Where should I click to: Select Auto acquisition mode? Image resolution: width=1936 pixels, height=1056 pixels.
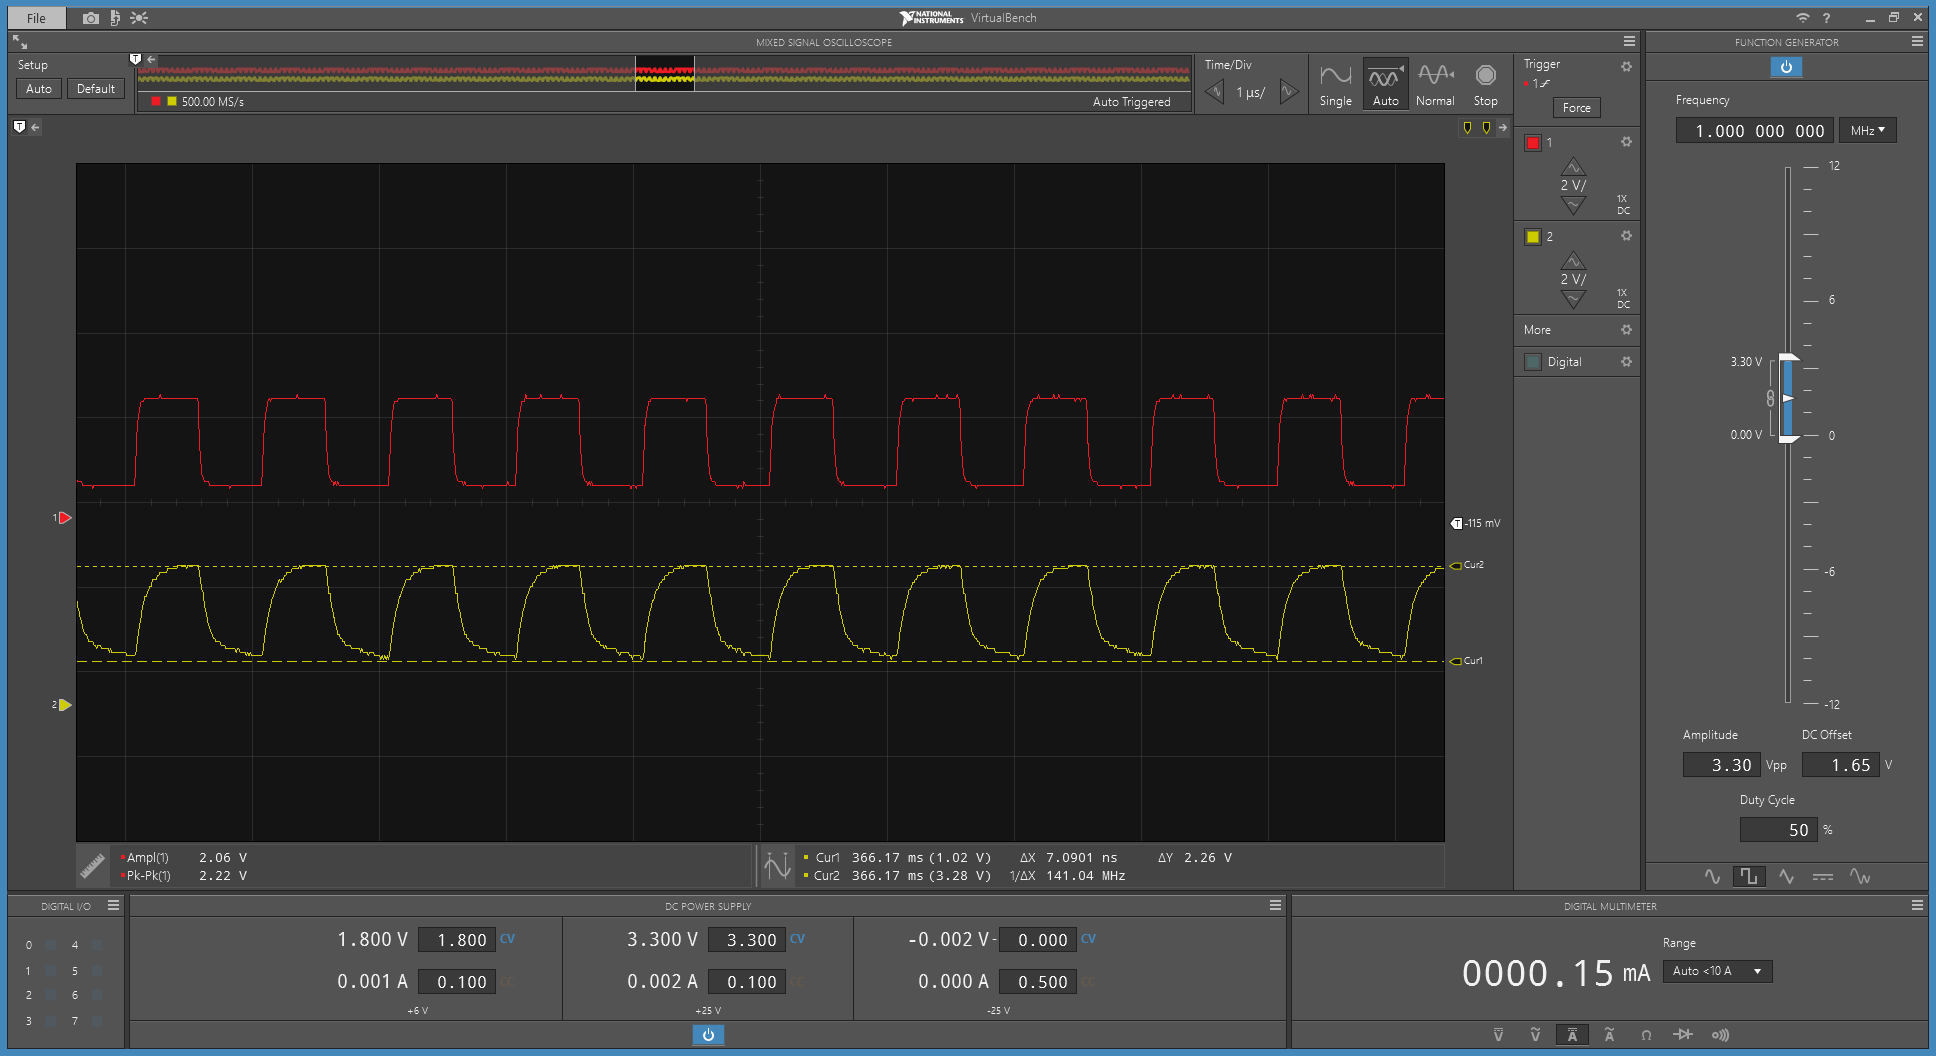(x=1385, y=85)
